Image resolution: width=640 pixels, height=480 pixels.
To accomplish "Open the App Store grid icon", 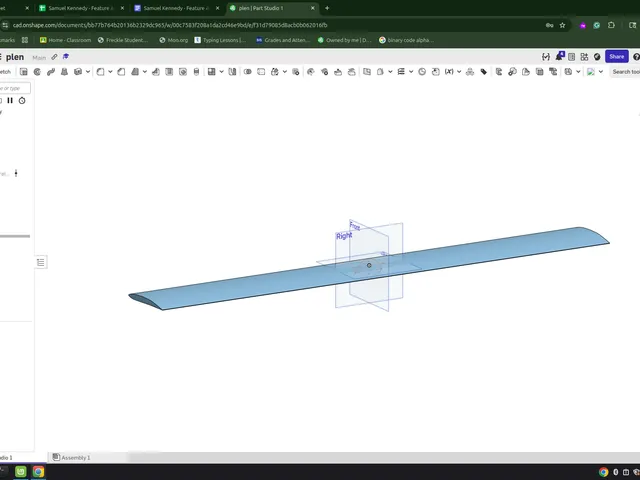I will tap(584, 57).
